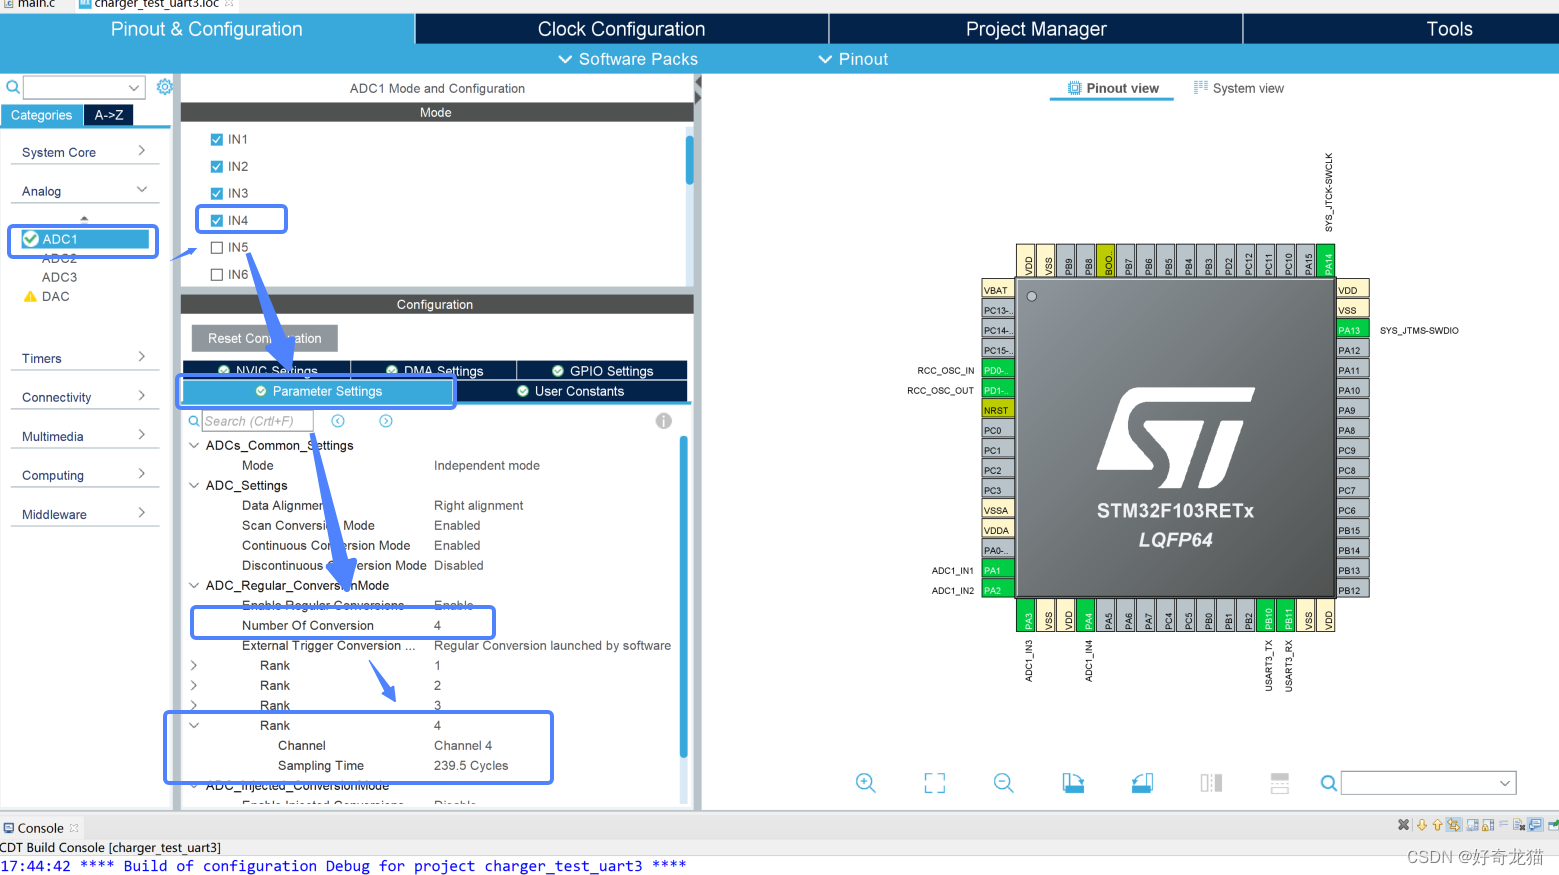This screenshot has height=875, width=1559.
Task: Click the NRST pin on chip
Action: click(x=997, y=410)
